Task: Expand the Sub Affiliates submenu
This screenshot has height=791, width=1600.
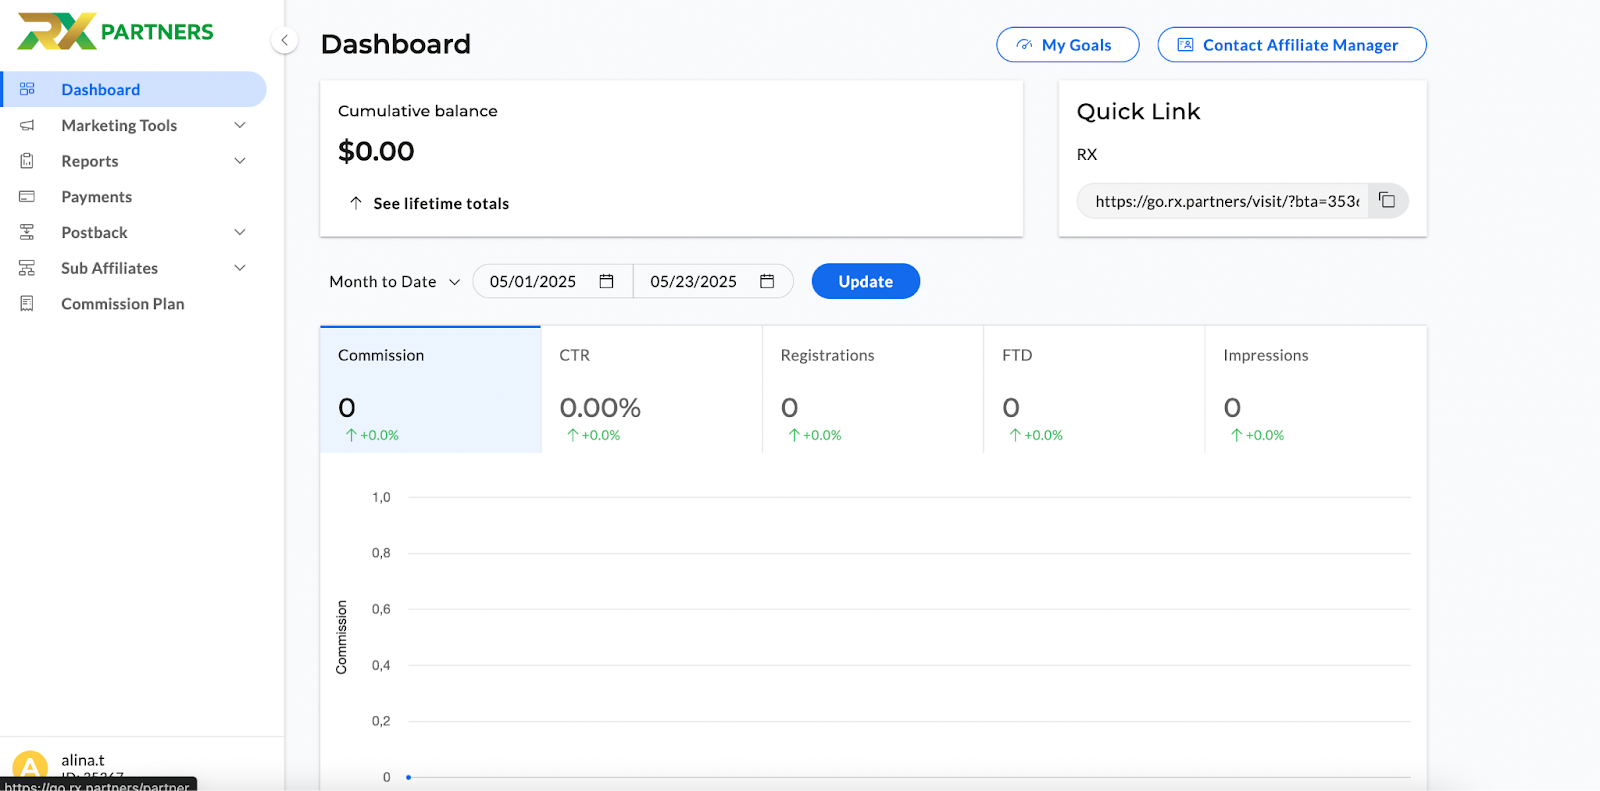Action: [x=239, y=268]
